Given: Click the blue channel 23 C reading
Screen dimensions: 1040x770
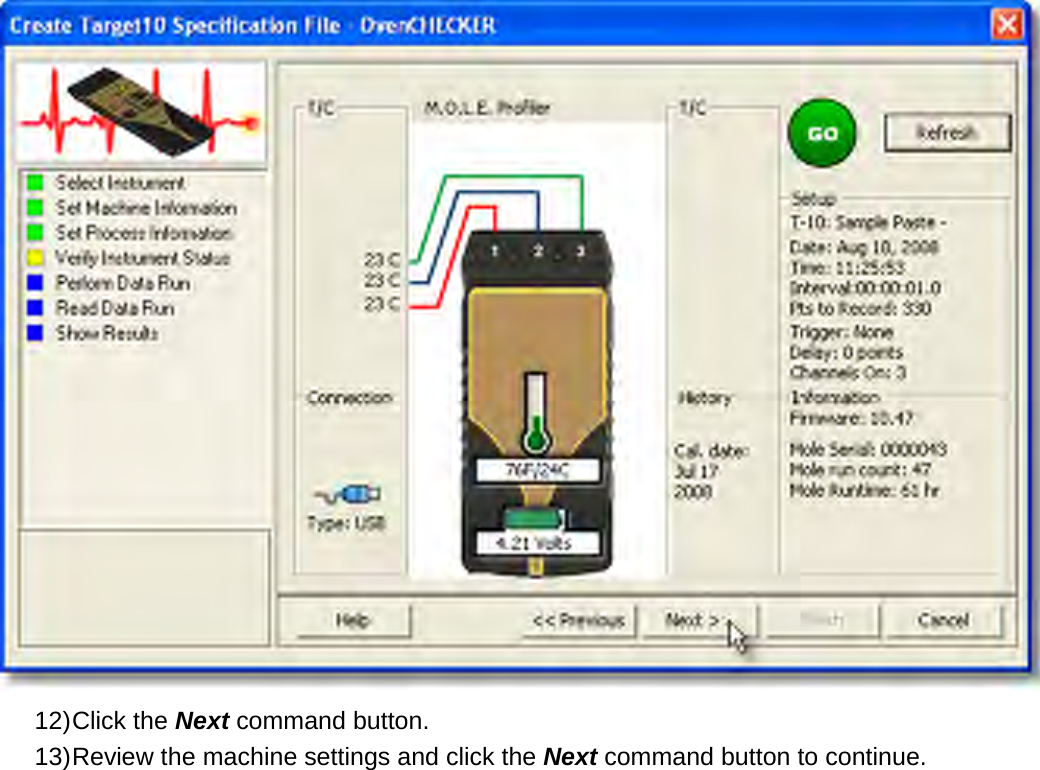Looking at the screenshot, I should click(382, 281).
